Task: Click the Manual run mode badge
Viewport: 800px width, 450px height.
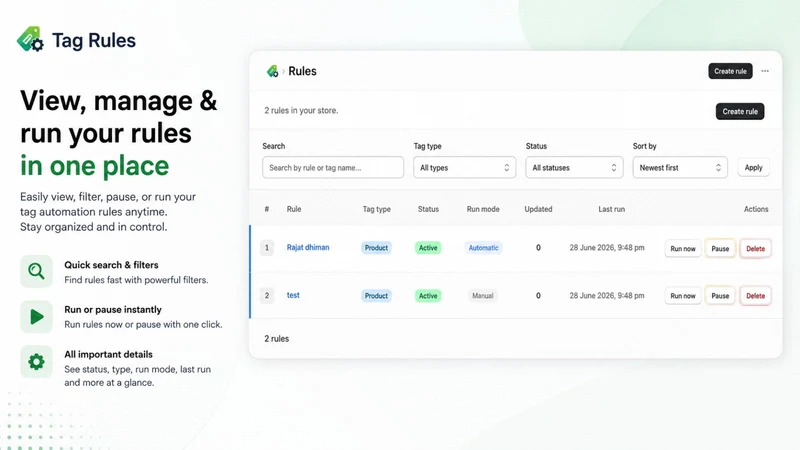Action: click(483, 296)
